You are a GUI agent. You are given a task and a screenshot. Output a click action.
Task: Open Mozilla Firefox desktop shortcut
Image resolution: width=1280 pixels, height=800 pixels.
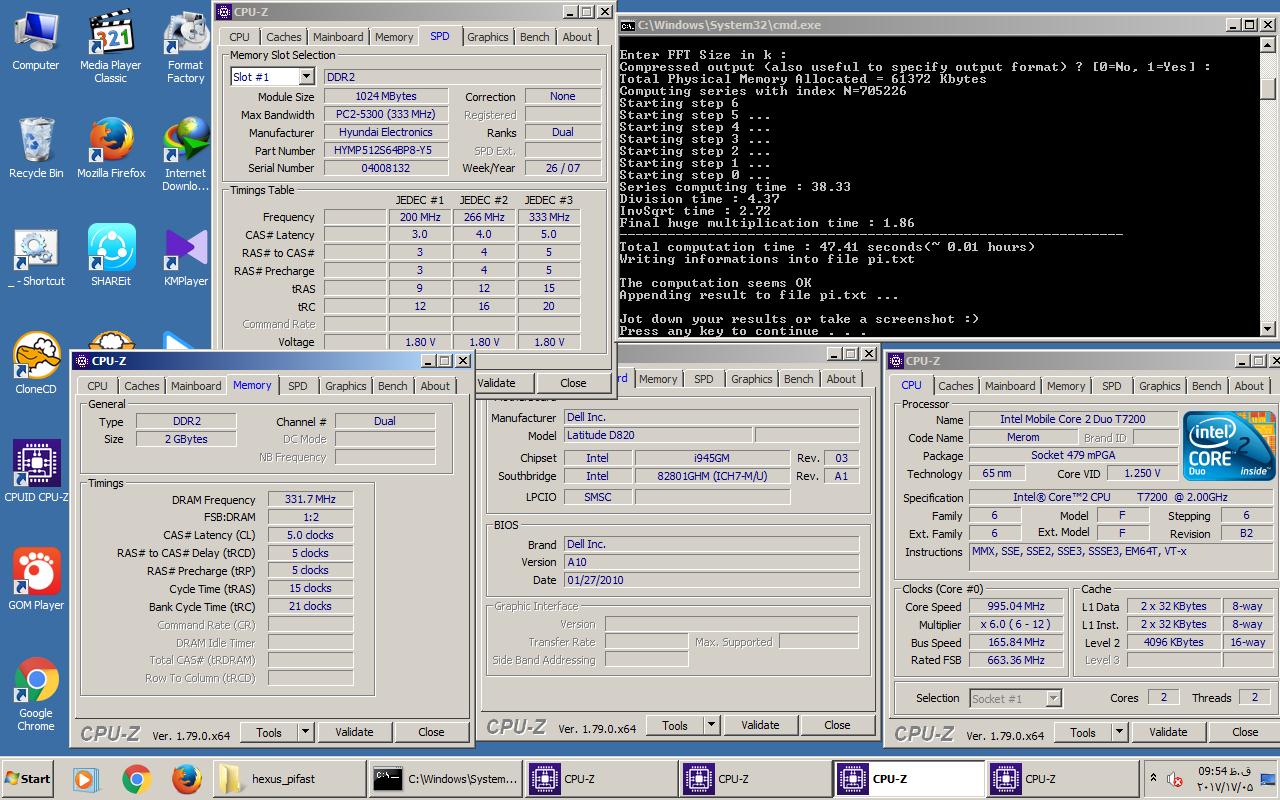tap(110, 149)
